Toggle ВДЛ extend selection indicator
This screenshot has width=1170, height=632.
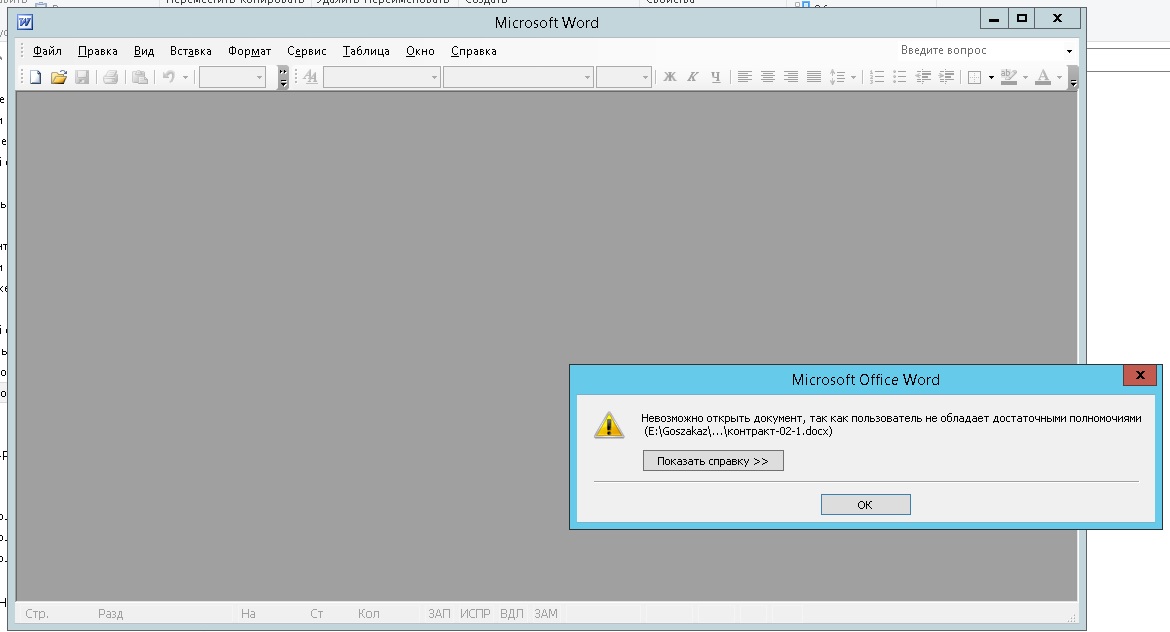[511, 613]
